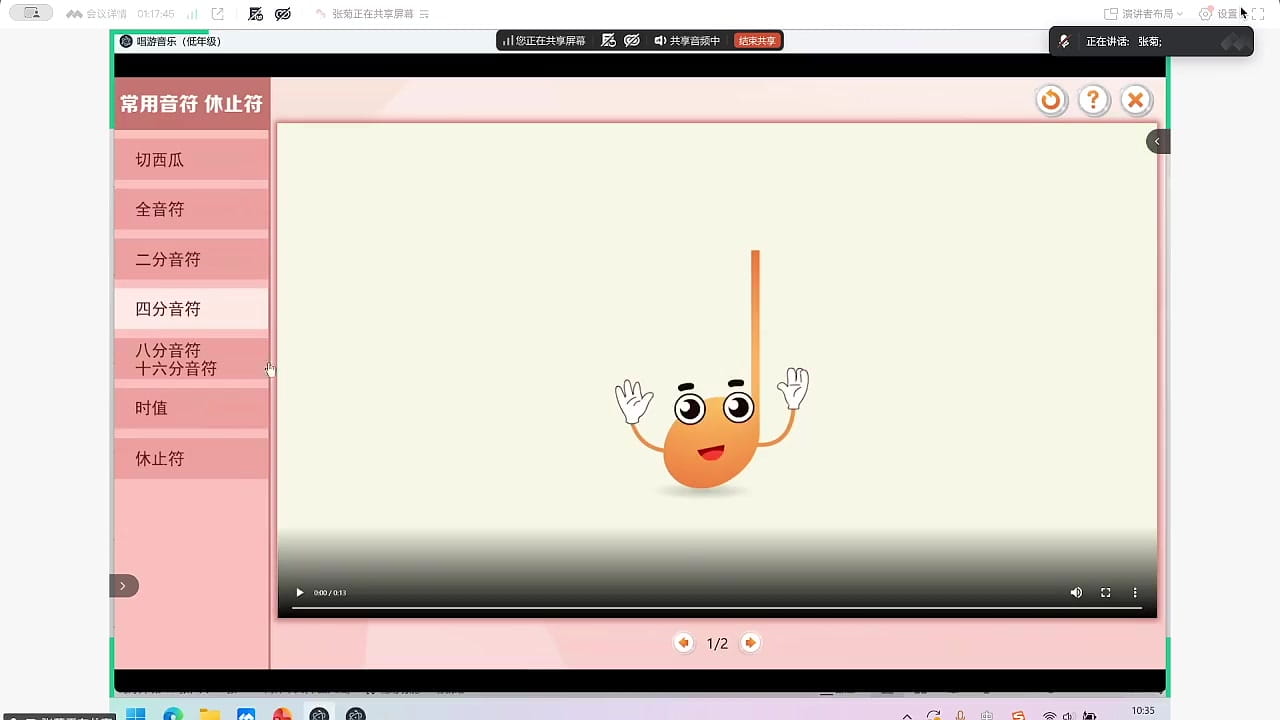Click the orange refresh/replay icon
The width and height of the screenshot is (1280, 720).
[1051, 100]
